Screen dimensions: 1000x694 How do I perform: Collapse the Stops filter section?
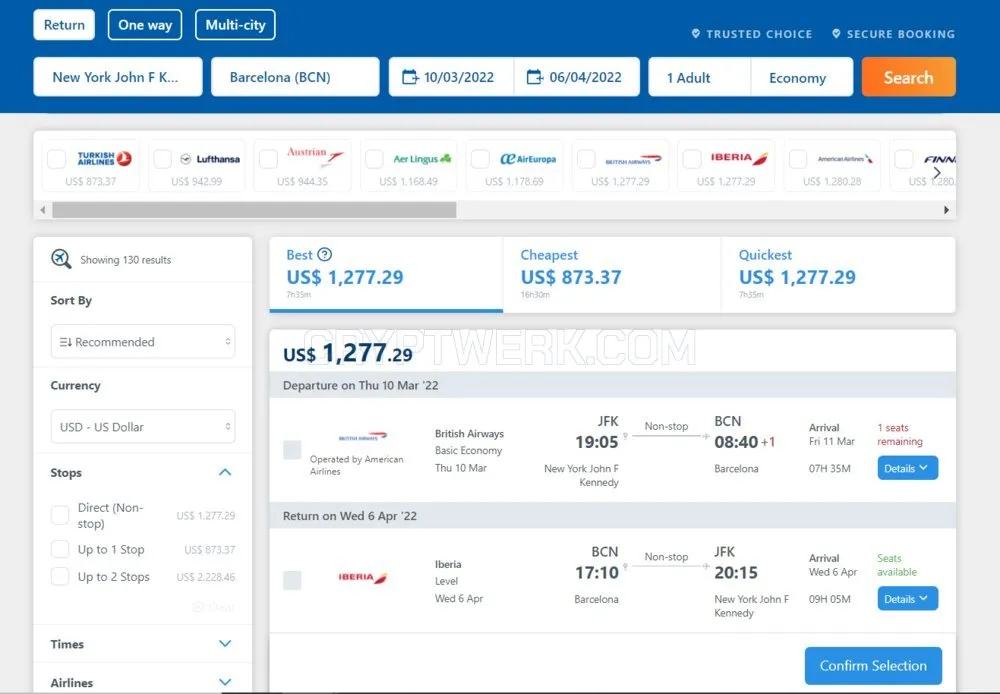(224, 473)
